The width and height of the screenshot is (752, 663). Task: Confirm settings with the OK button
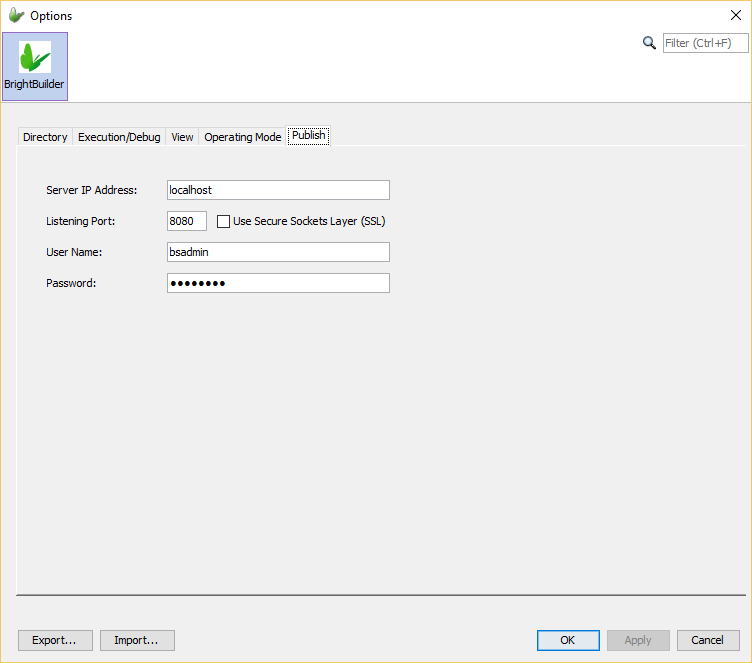tap(567, 640)
